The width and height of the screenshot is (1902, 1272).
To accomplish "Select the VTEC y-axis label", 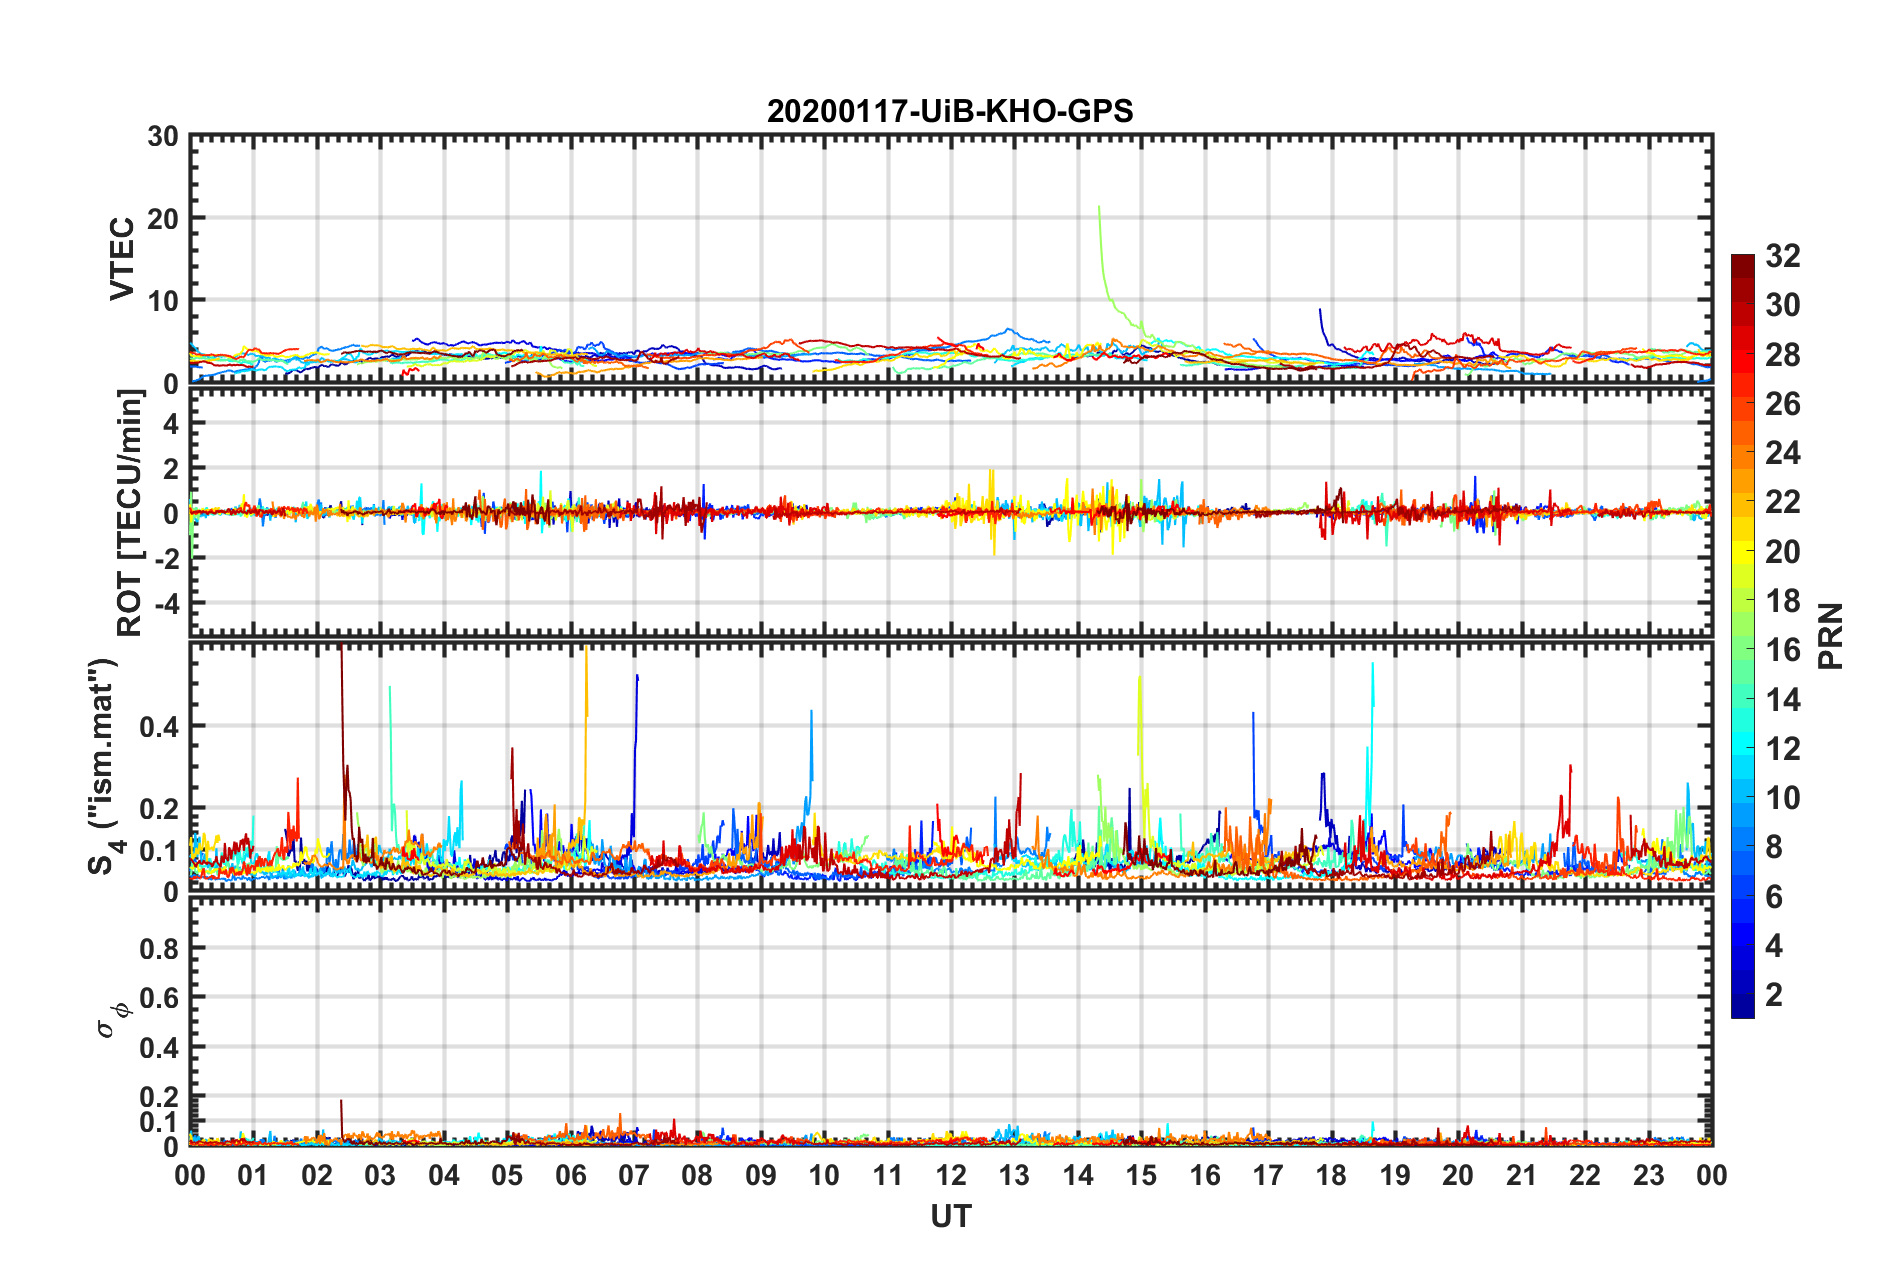I will point(122,258).
